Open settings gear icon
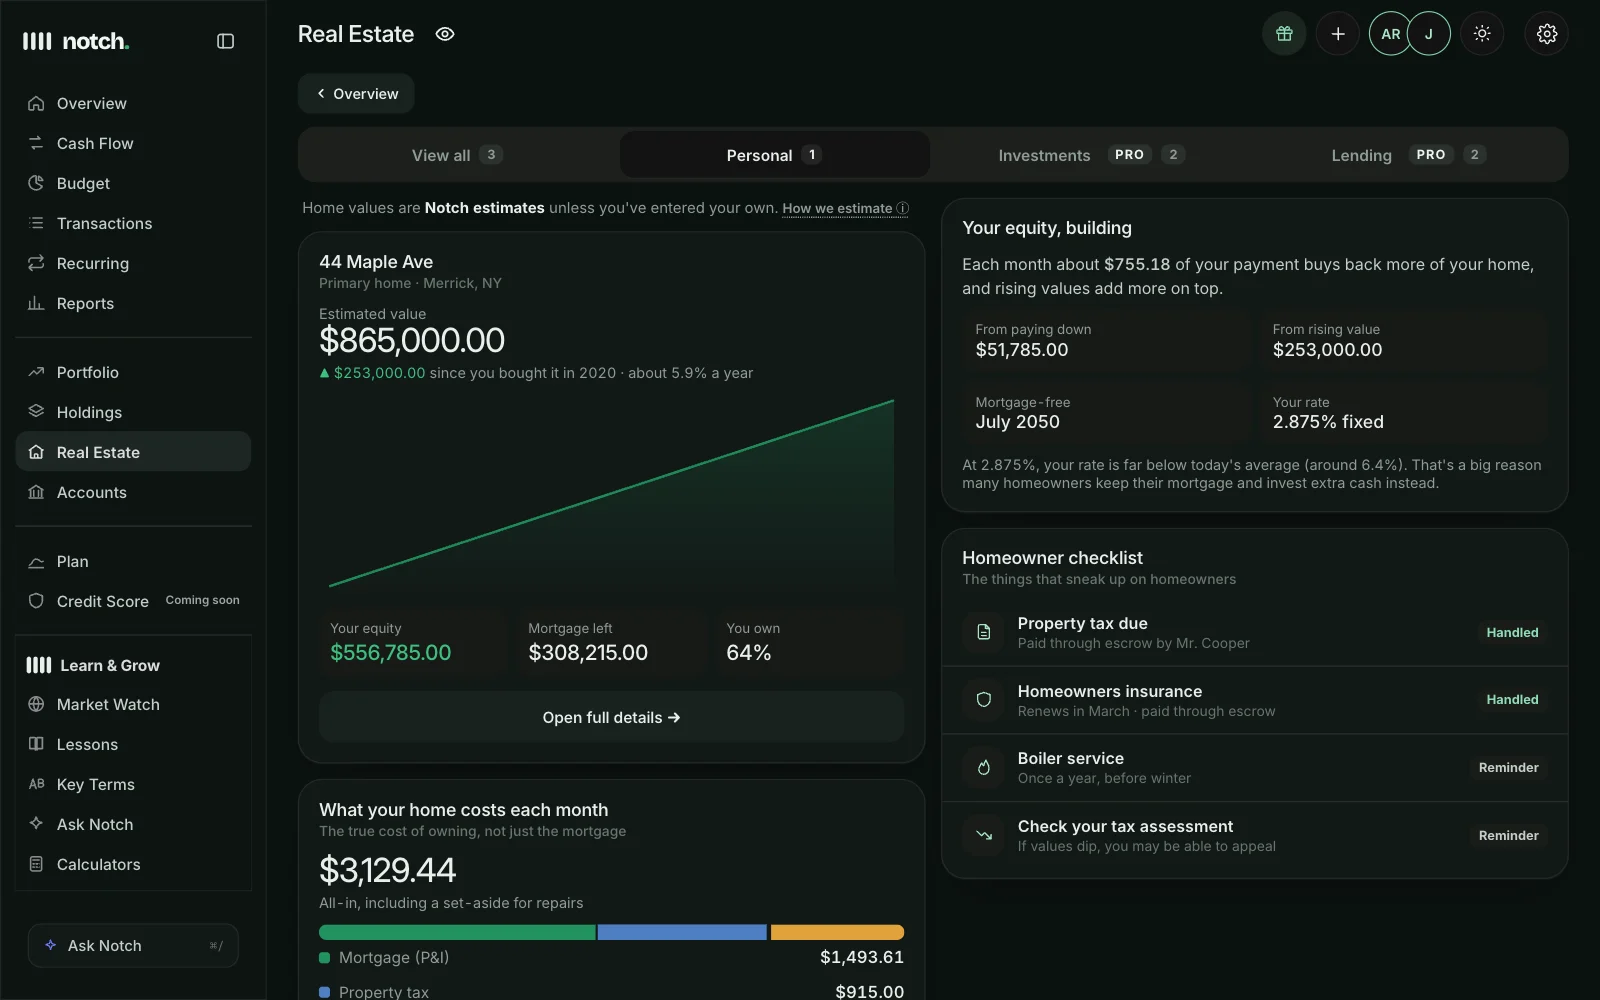1600x1000 pixels. 1547,34
